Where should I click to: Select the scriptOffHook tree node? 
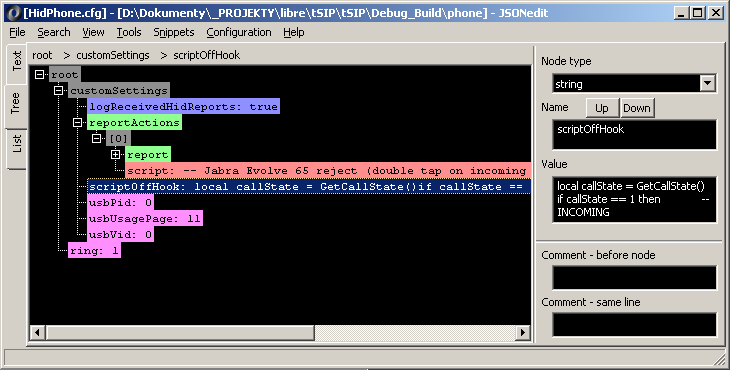pos(309,187)
